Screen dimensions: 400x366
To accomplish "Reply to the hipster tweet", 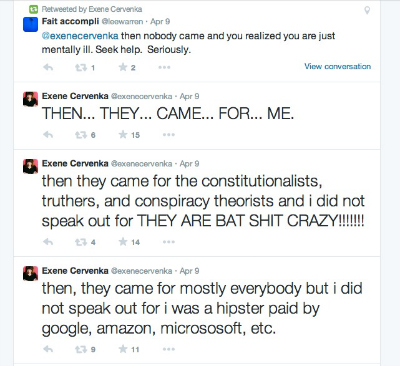I will point(48,349).
